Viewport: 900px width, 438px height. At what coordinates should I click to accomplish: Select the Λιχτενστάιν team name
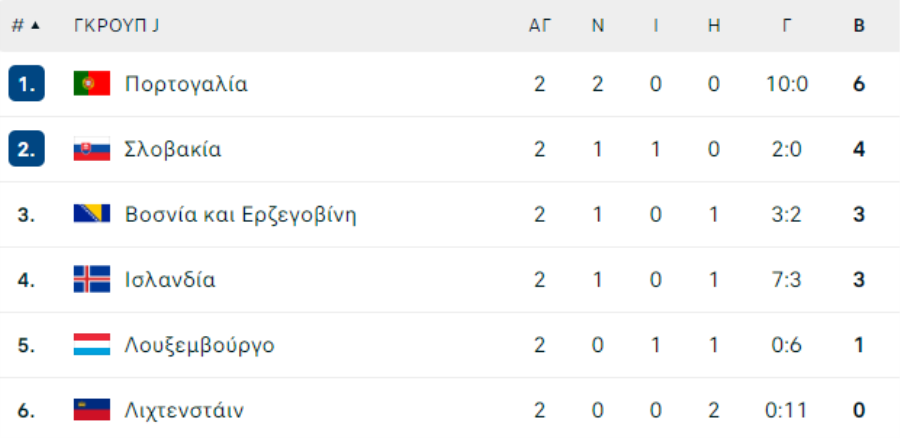coord(184,411)
